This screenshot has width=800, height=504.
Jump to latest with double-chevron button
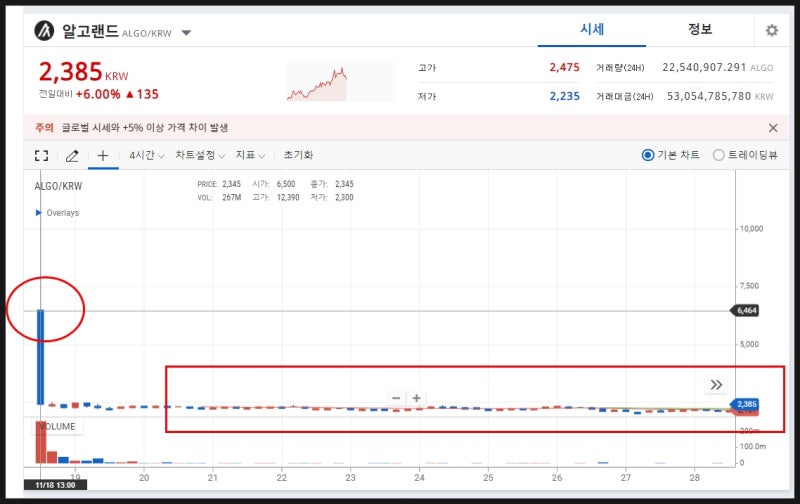716,385
